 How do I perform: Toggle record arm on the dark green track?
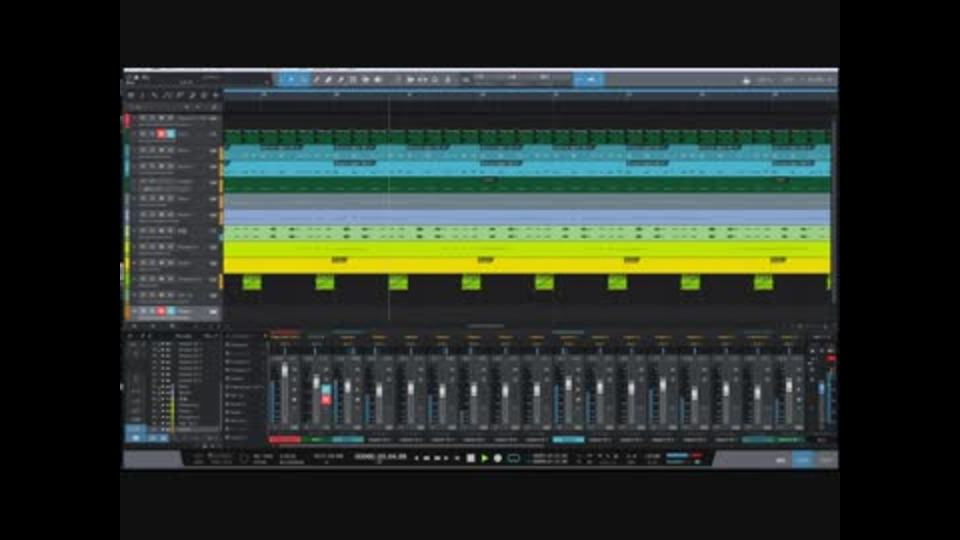click(x=161, y=133)
